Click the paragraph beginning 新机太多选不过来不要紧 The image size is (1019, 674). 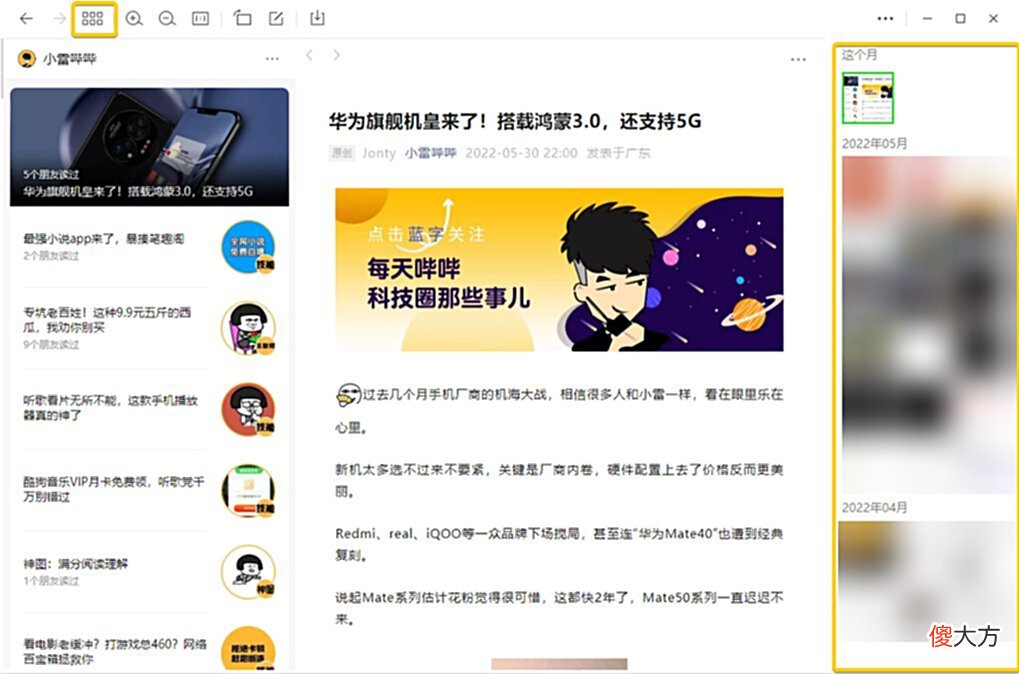pyautogui.click(x=559, y=480)
